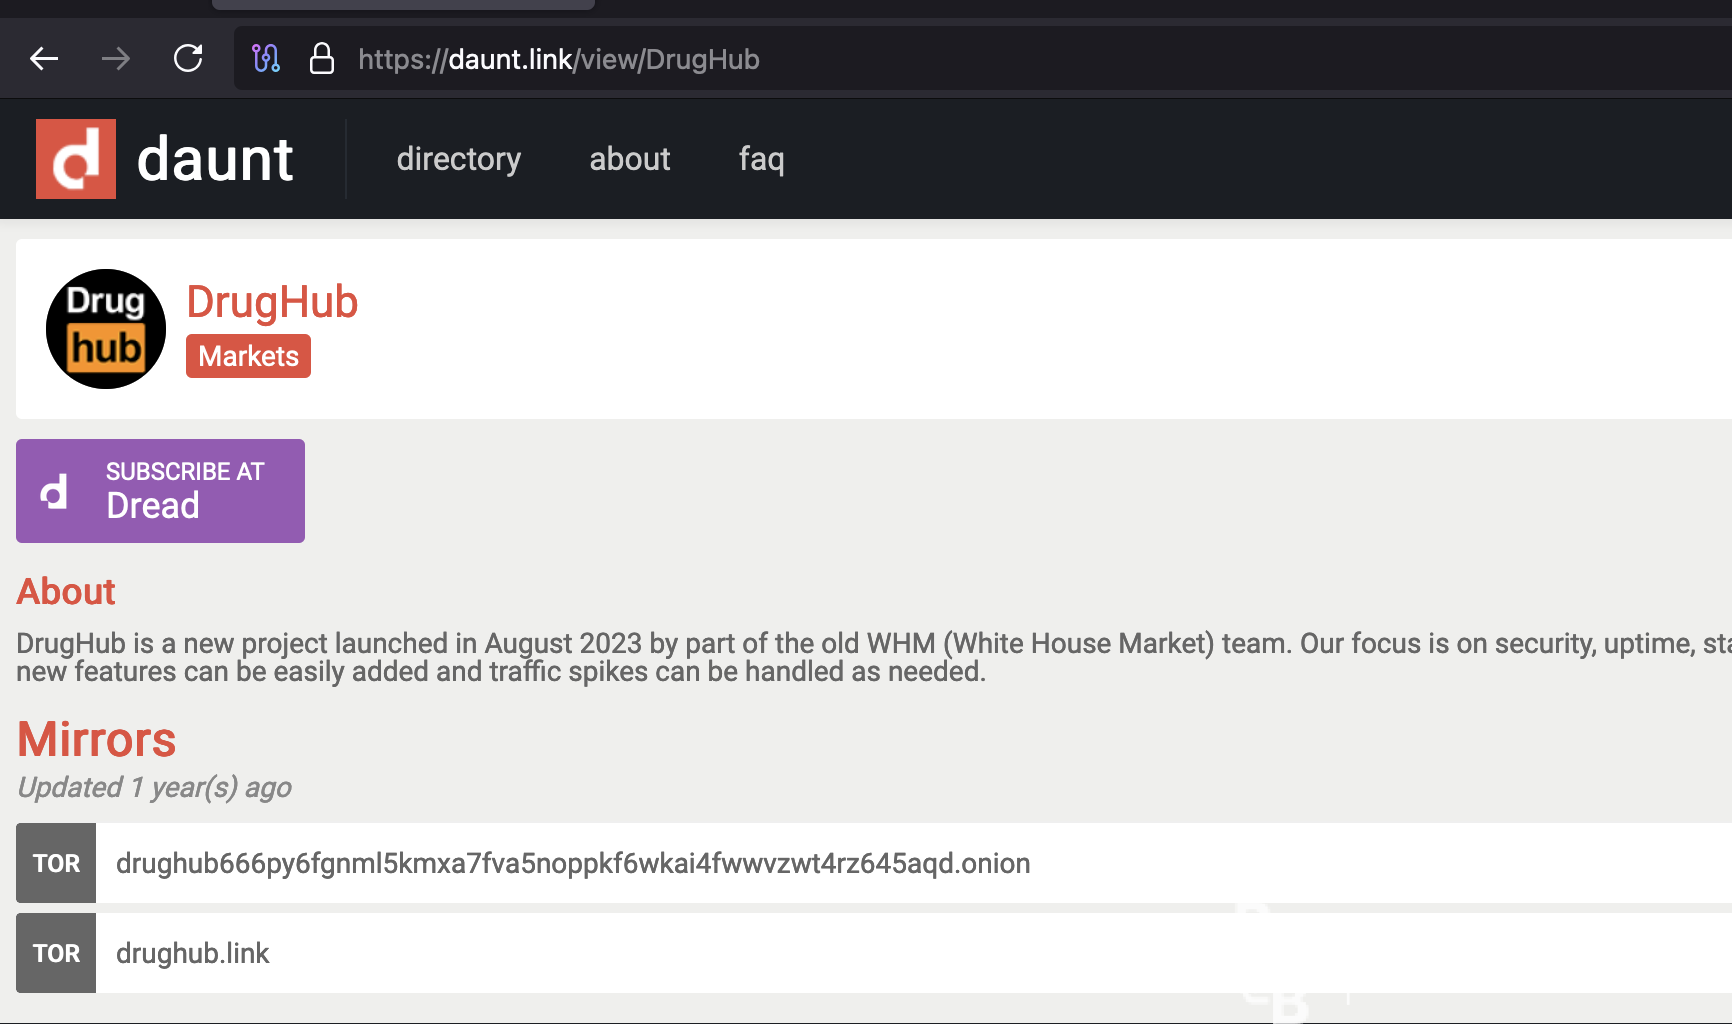Open the about nav item
The image size is (1732, 1024).
click(630, 159)
